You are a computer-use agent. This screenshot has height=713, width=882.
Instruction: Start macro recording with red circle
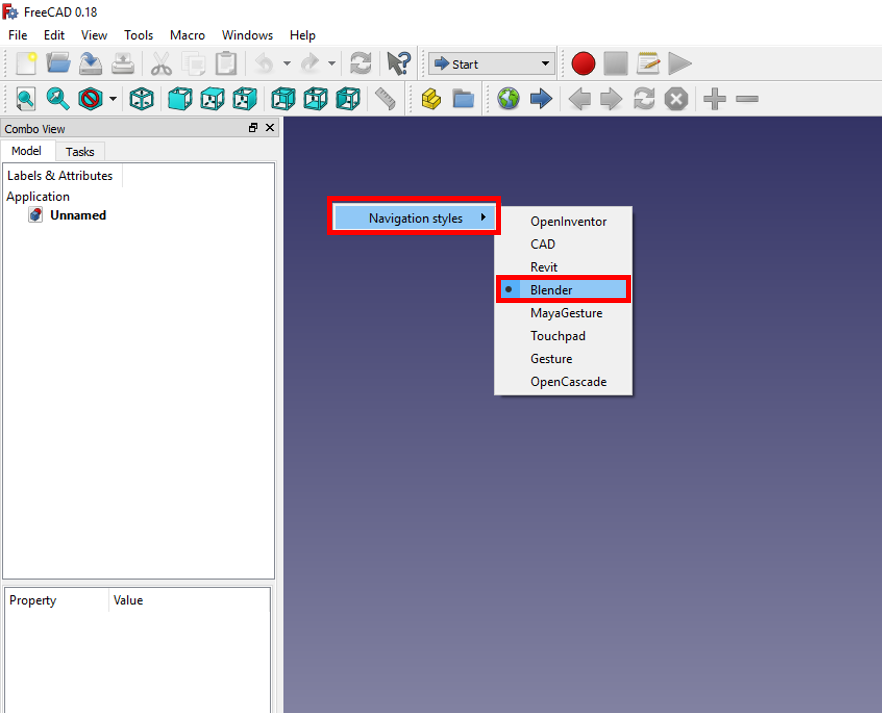click(583, 64)
